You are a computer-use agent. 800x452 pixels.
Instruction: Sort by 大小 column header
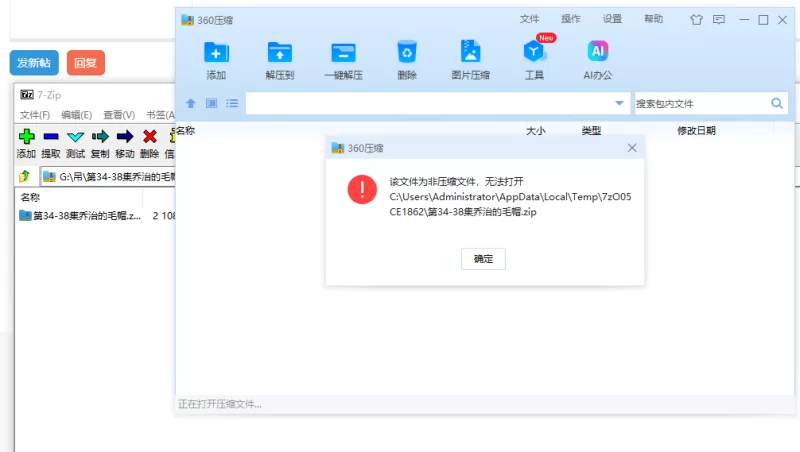[536, 131]
